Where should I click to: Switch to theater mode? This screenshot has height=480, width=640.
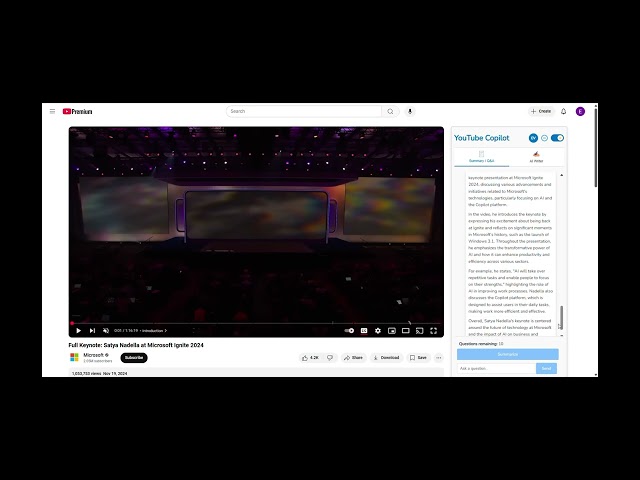tap(405, 331)
